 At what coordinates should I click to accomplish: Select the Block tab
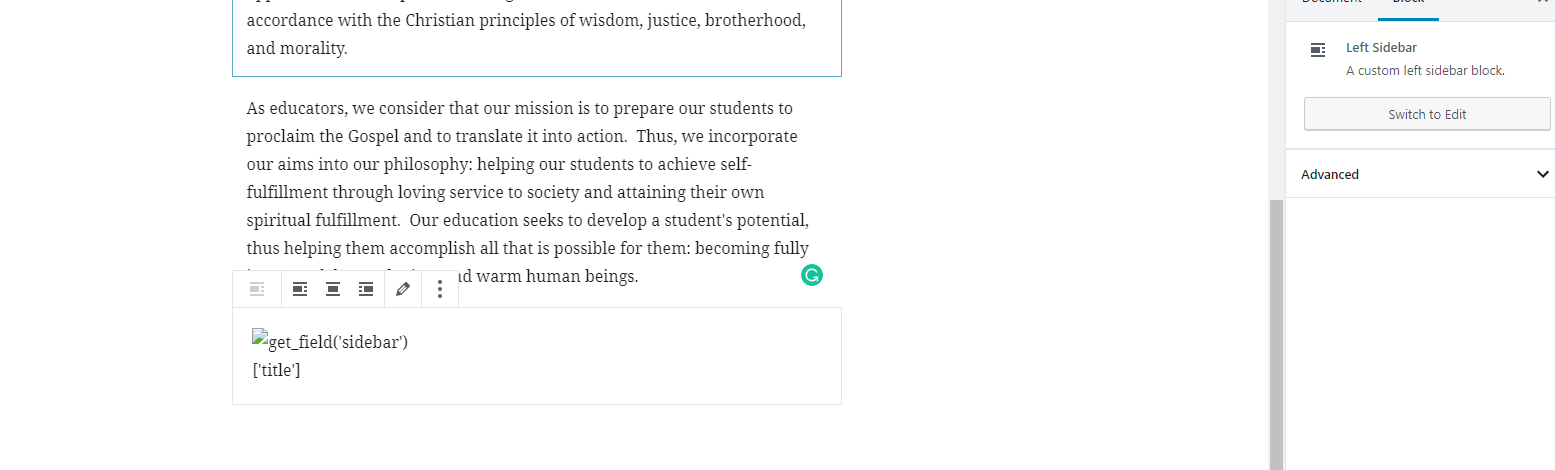point(1408,4)
